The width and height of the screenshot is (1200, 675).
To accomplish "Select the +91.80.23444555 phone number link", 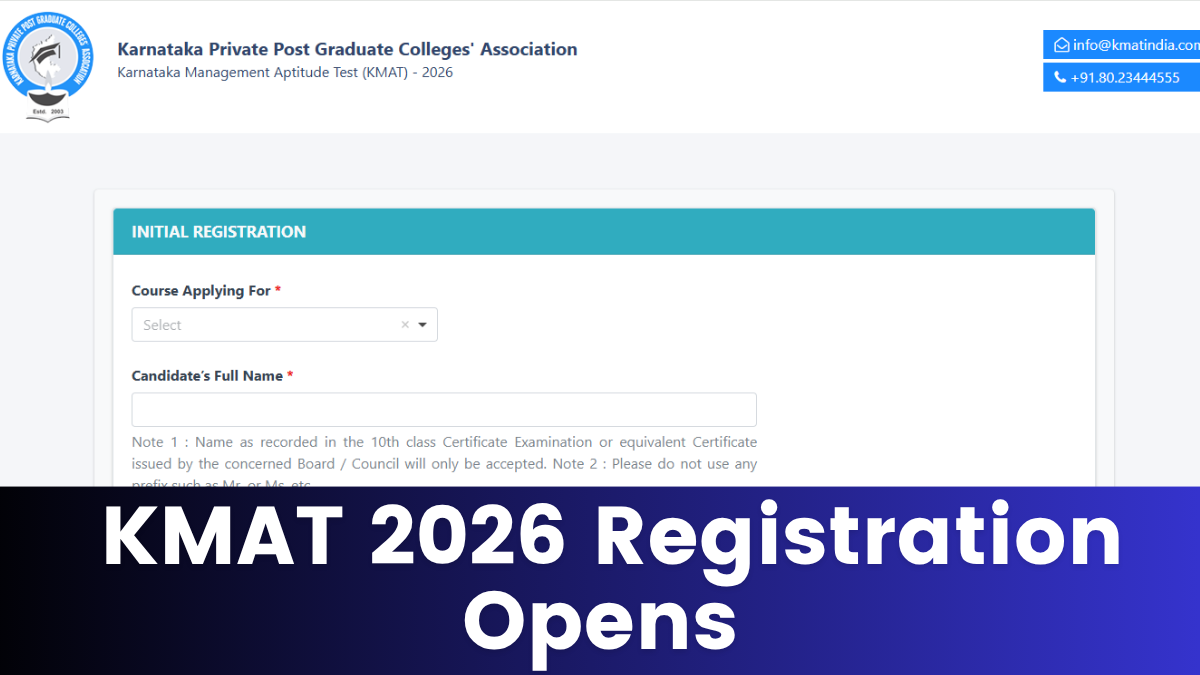I will (x=1125, y=77).
